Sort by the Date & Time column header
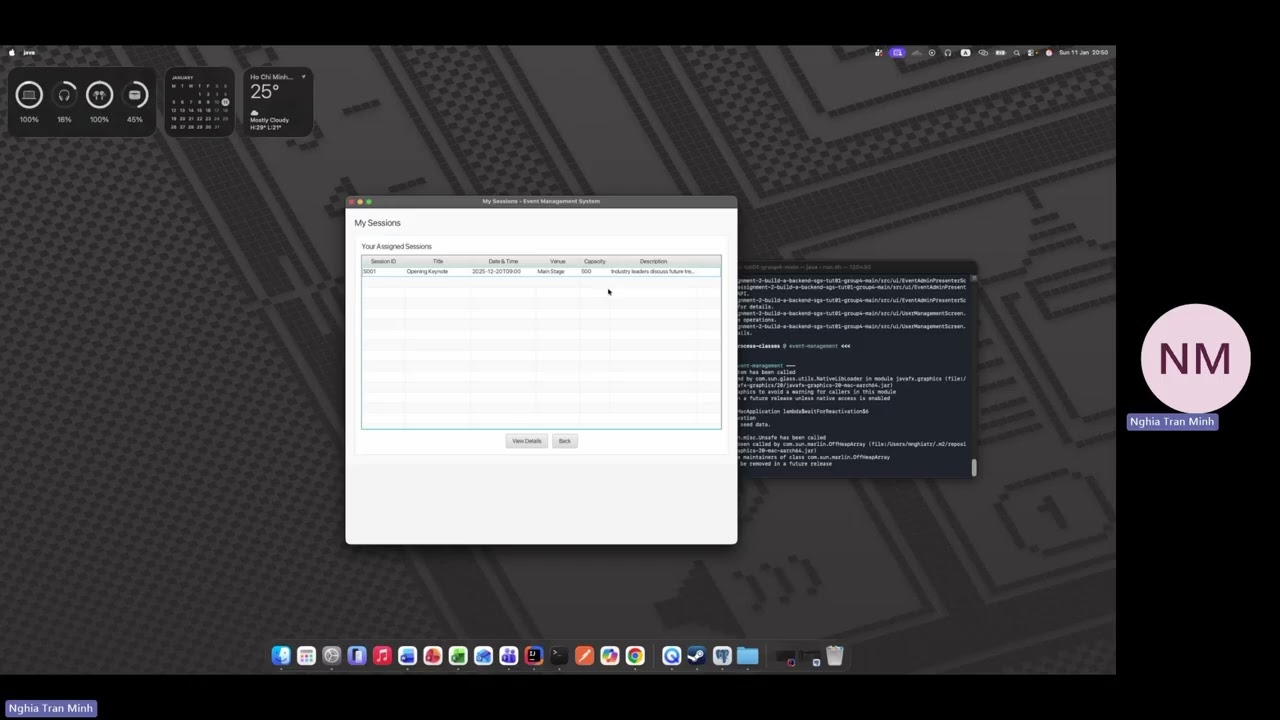Screen dimensions: 1280x720 click(503, 261)
